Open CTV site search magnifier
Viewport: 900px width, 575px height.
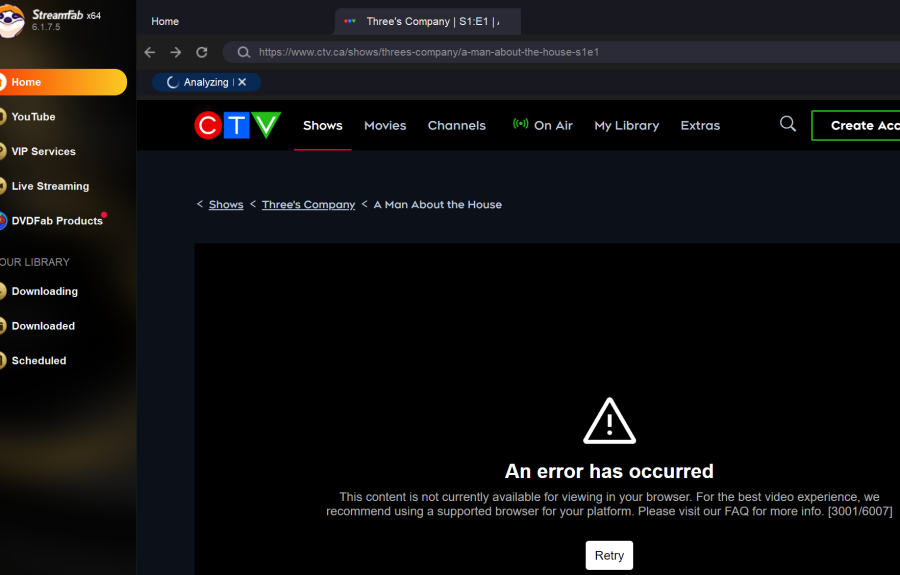(788, 123)
